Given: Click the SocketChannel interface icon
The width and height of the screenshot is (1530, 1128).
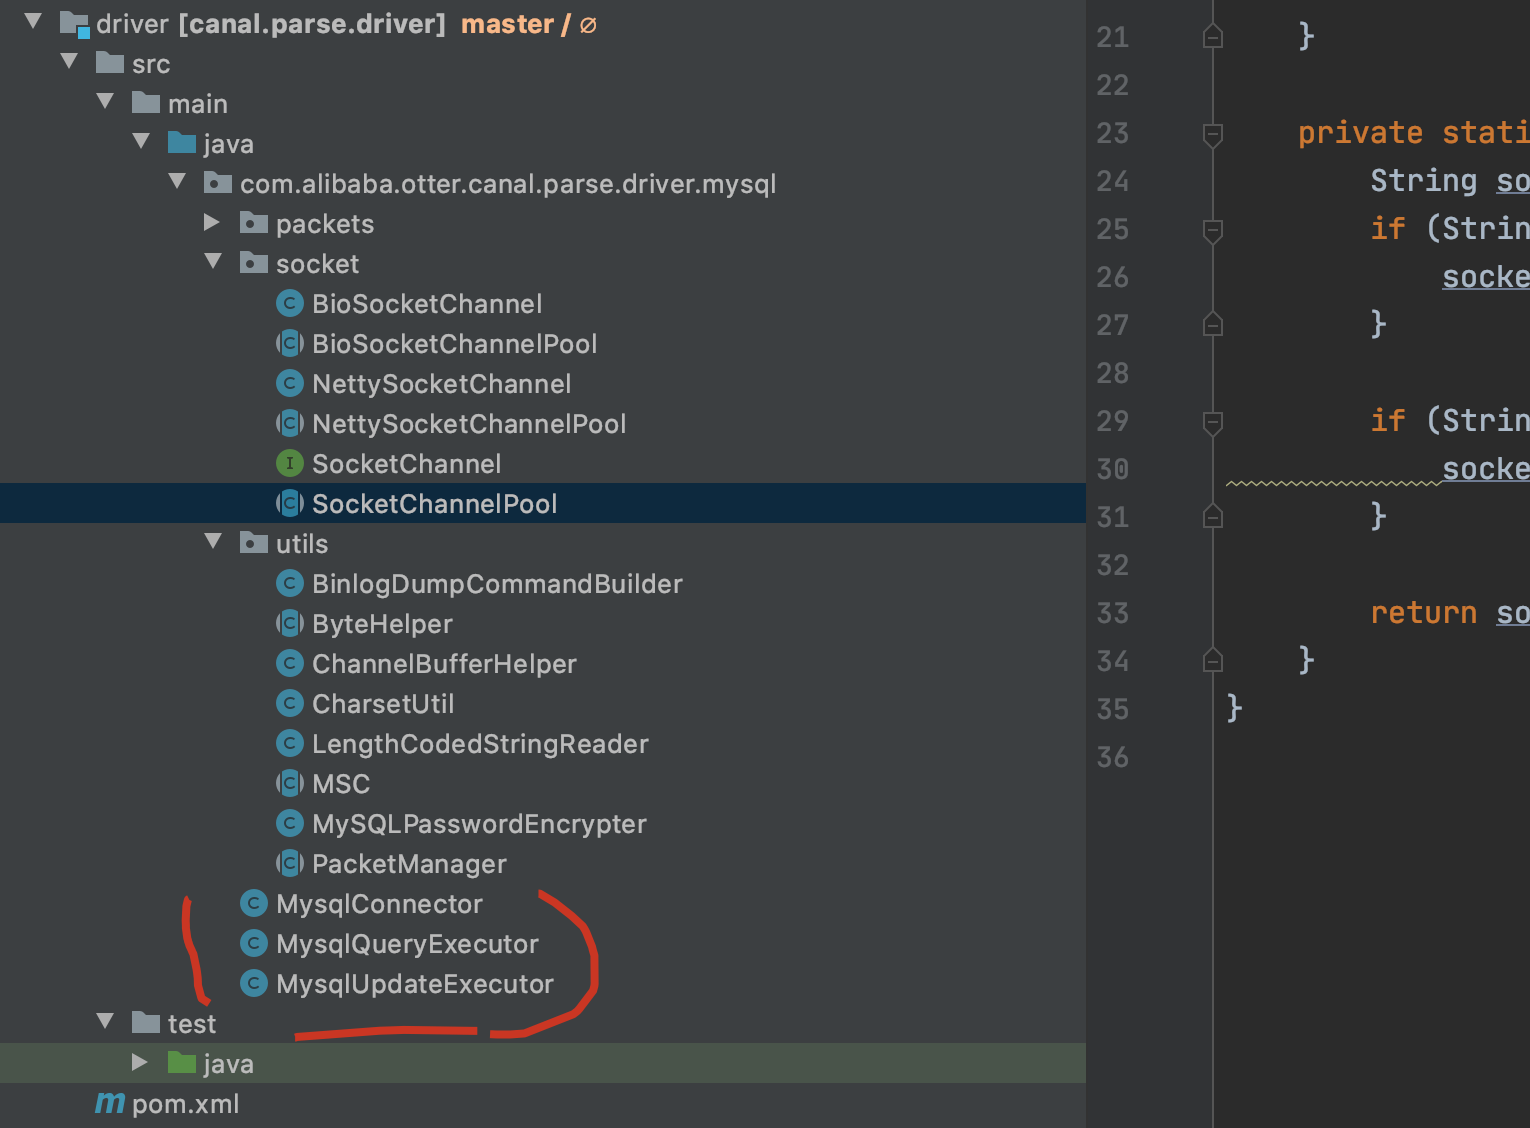Looking at the screenshot, I should point(289,463).
